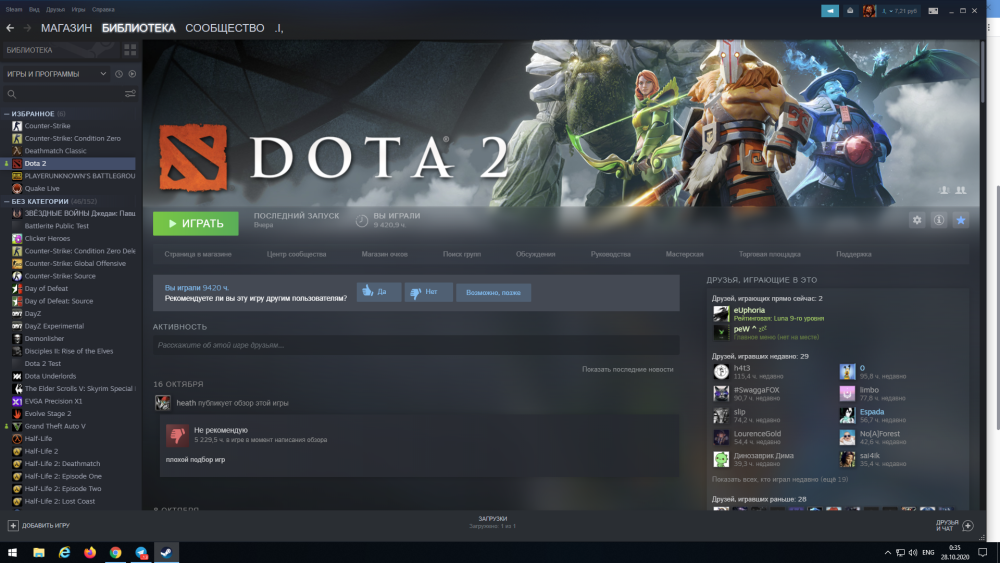Viewport: 1000px width, 563px height.
Task: Open Steam announcements megaphone icon
Action: pyautogui.click(x=830, y=11)
